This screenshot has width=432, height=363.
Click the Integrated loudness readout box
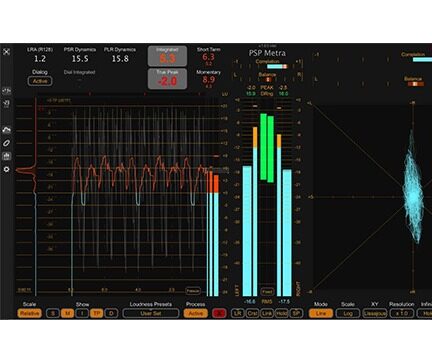167,56
